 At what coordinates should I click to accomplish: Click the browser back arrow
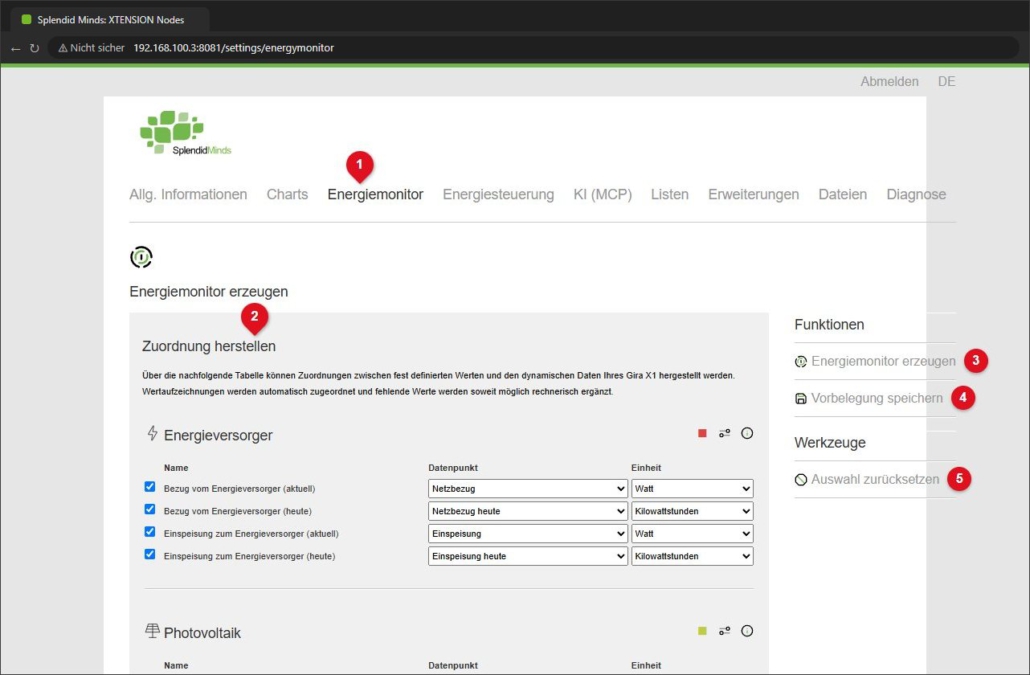16,49
